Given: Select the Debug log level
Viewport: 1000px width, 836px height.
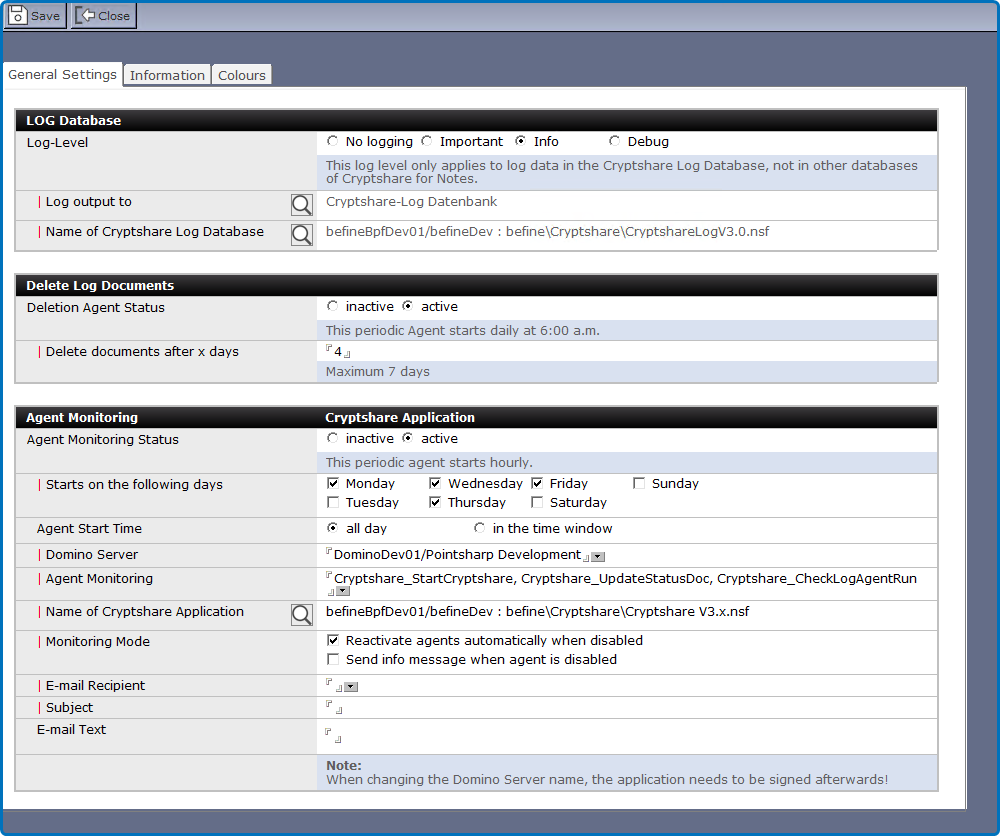Looking at the screenshot, I should point(614,142).
